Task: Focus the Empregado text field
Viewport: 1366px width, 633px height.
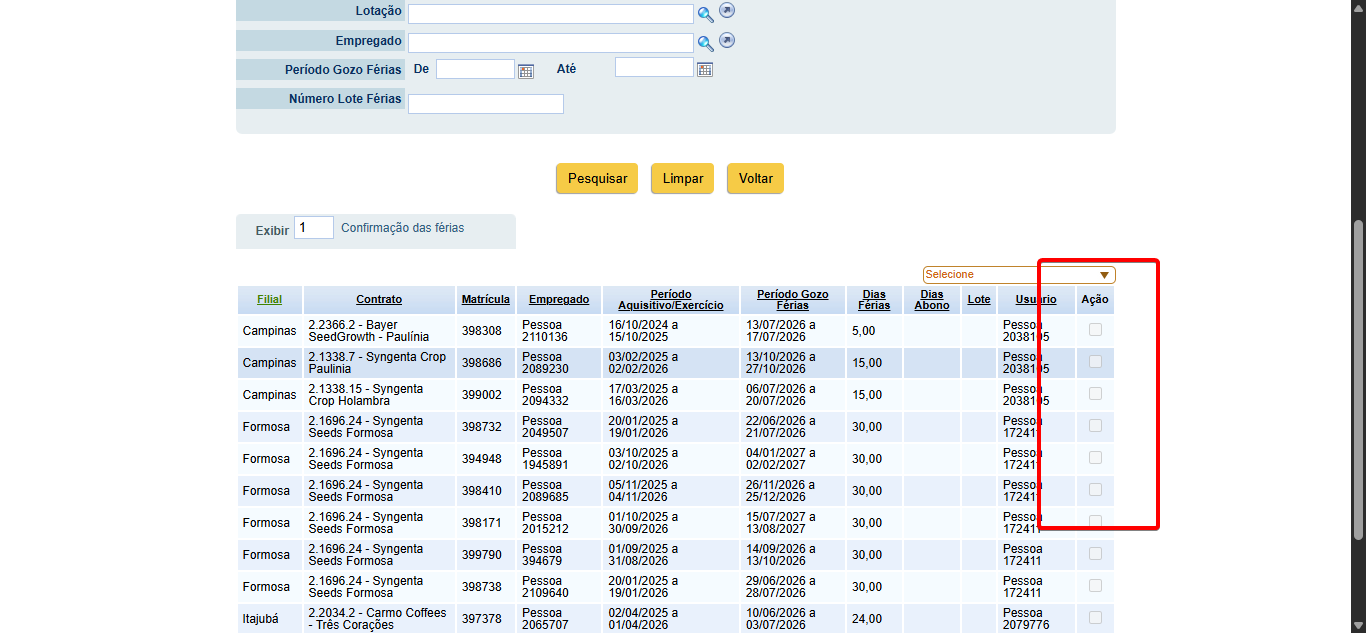Action: pos(551,43)
